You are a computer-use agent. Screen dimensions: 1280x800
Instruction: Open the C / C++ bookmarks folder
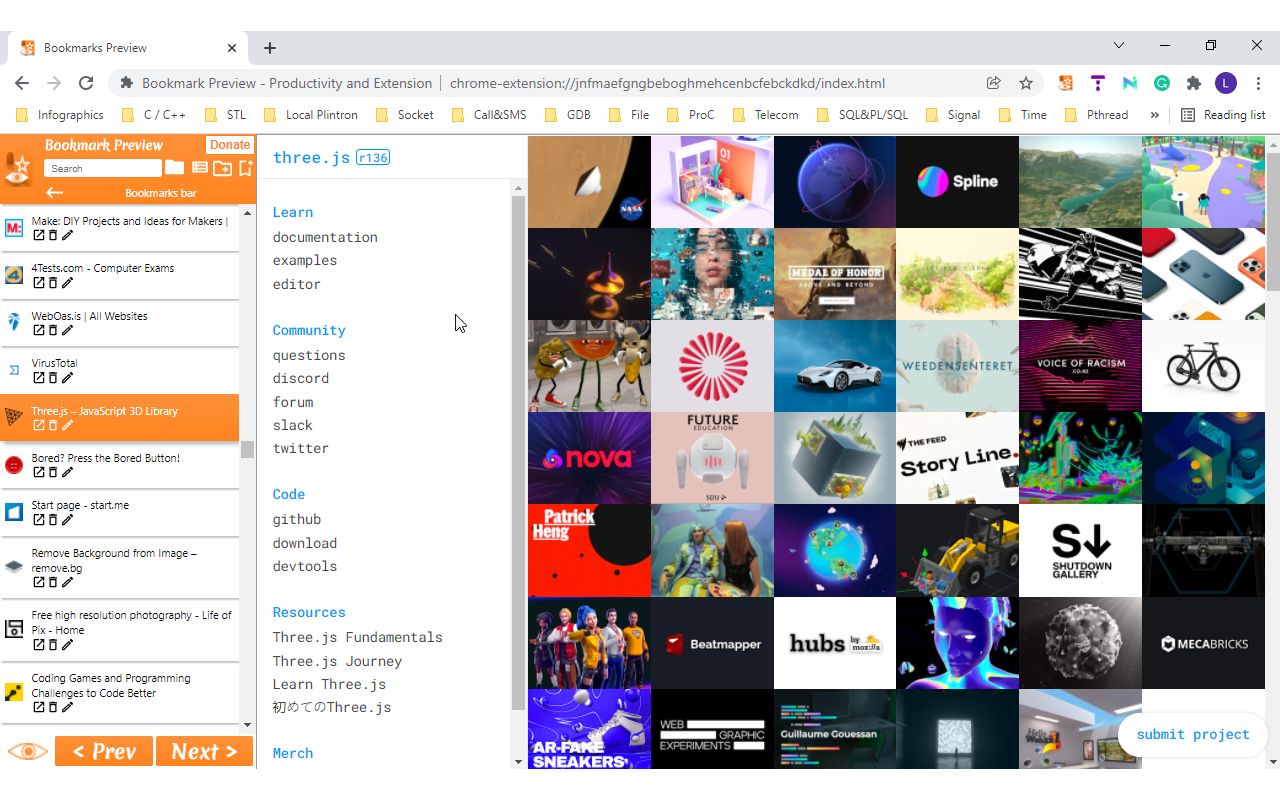pyautogui.click(x=154, y=115)
